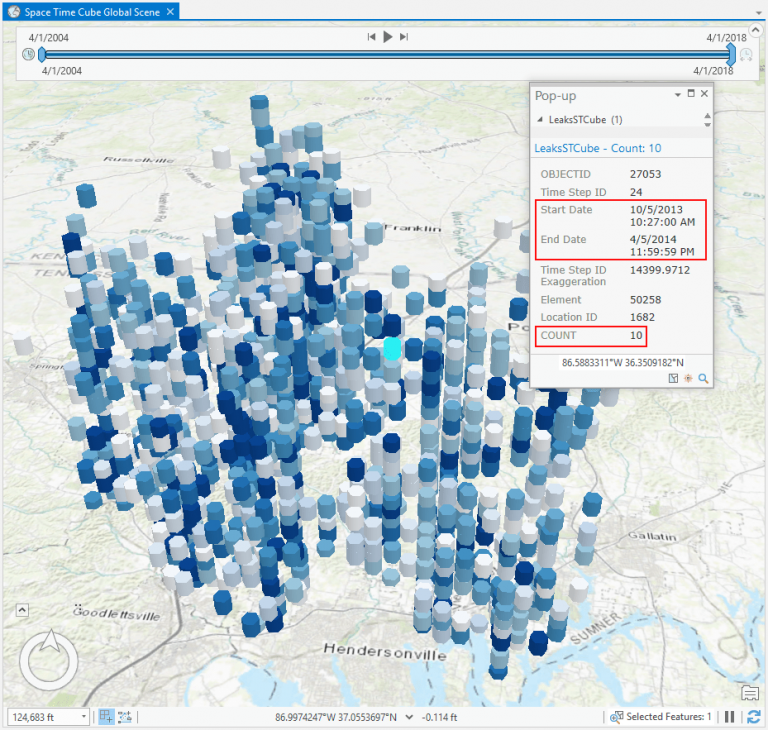Select the highlighted cyan space-time bin
The image size is (768, 730).
point(392,348)
